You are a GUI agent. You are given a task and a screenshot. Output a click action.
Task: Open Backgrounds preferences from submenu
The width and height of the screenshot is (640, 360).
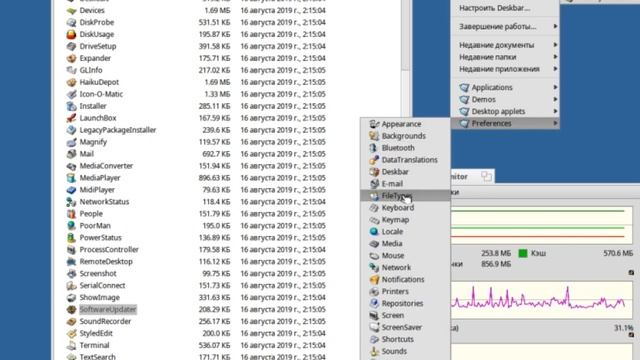[405, 136]
